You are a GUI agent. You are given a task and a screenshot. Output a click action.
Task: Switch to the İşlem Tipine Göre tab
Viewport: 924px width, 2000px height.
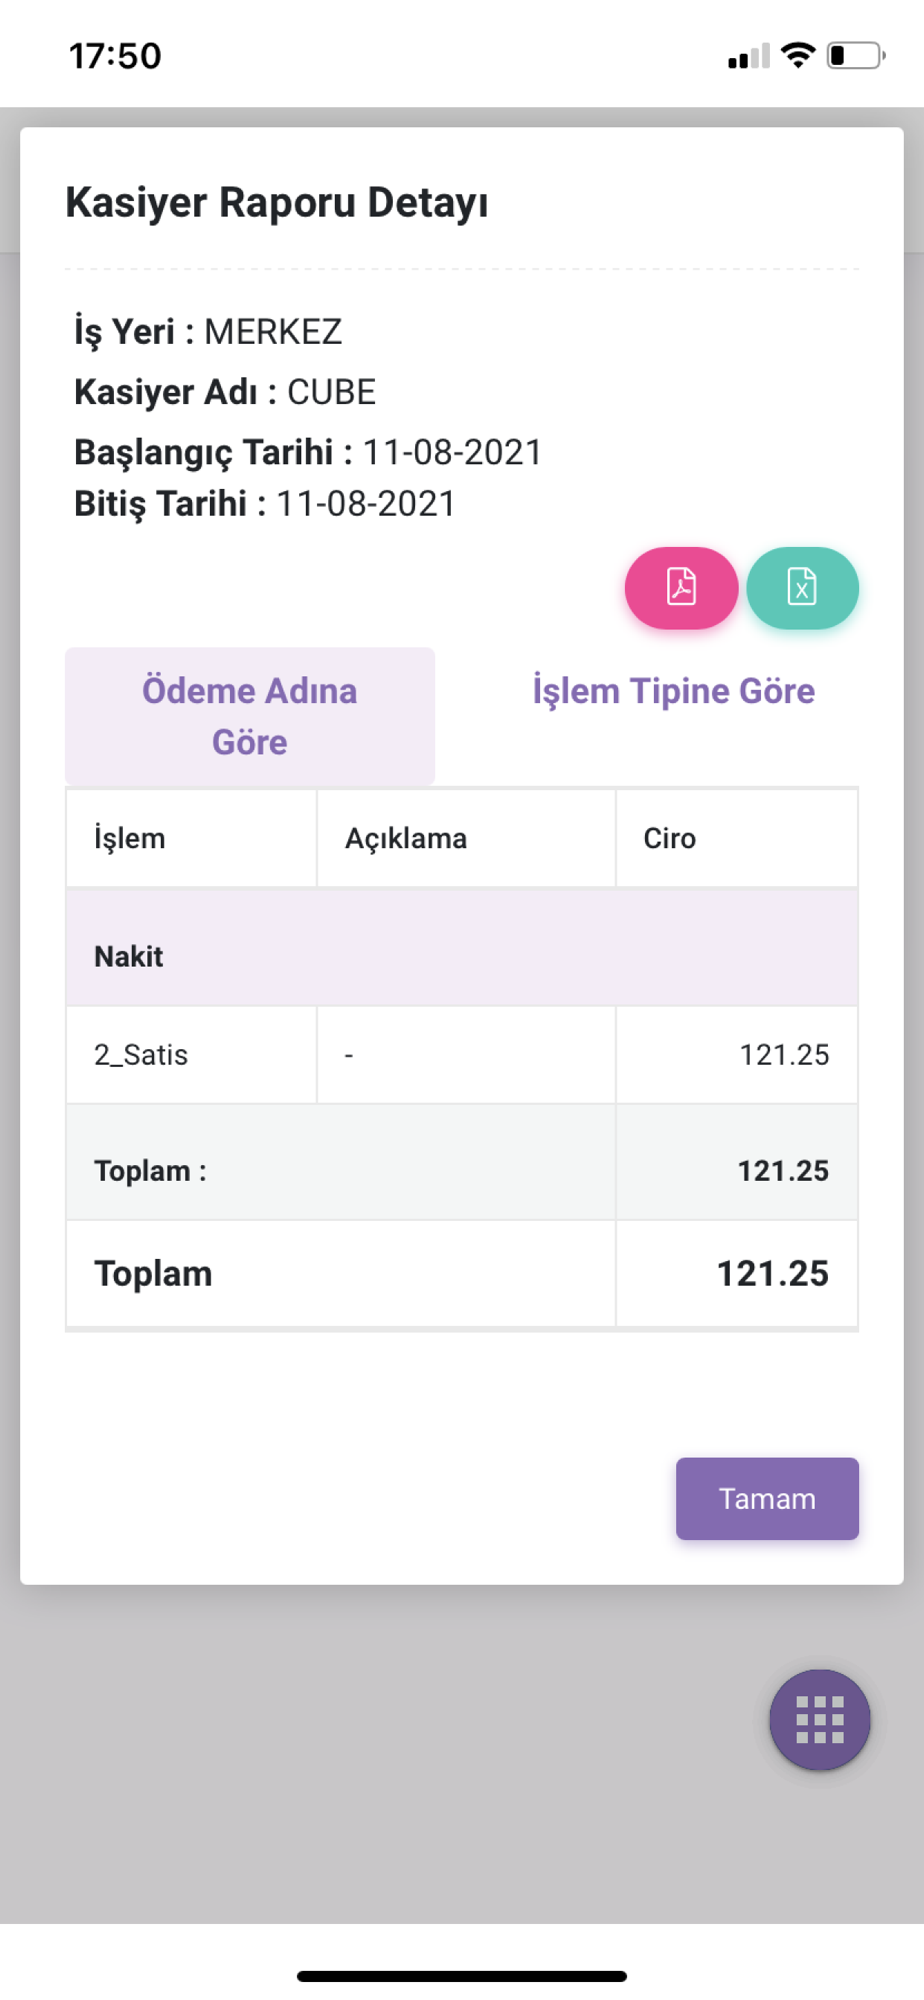point(674,691)
